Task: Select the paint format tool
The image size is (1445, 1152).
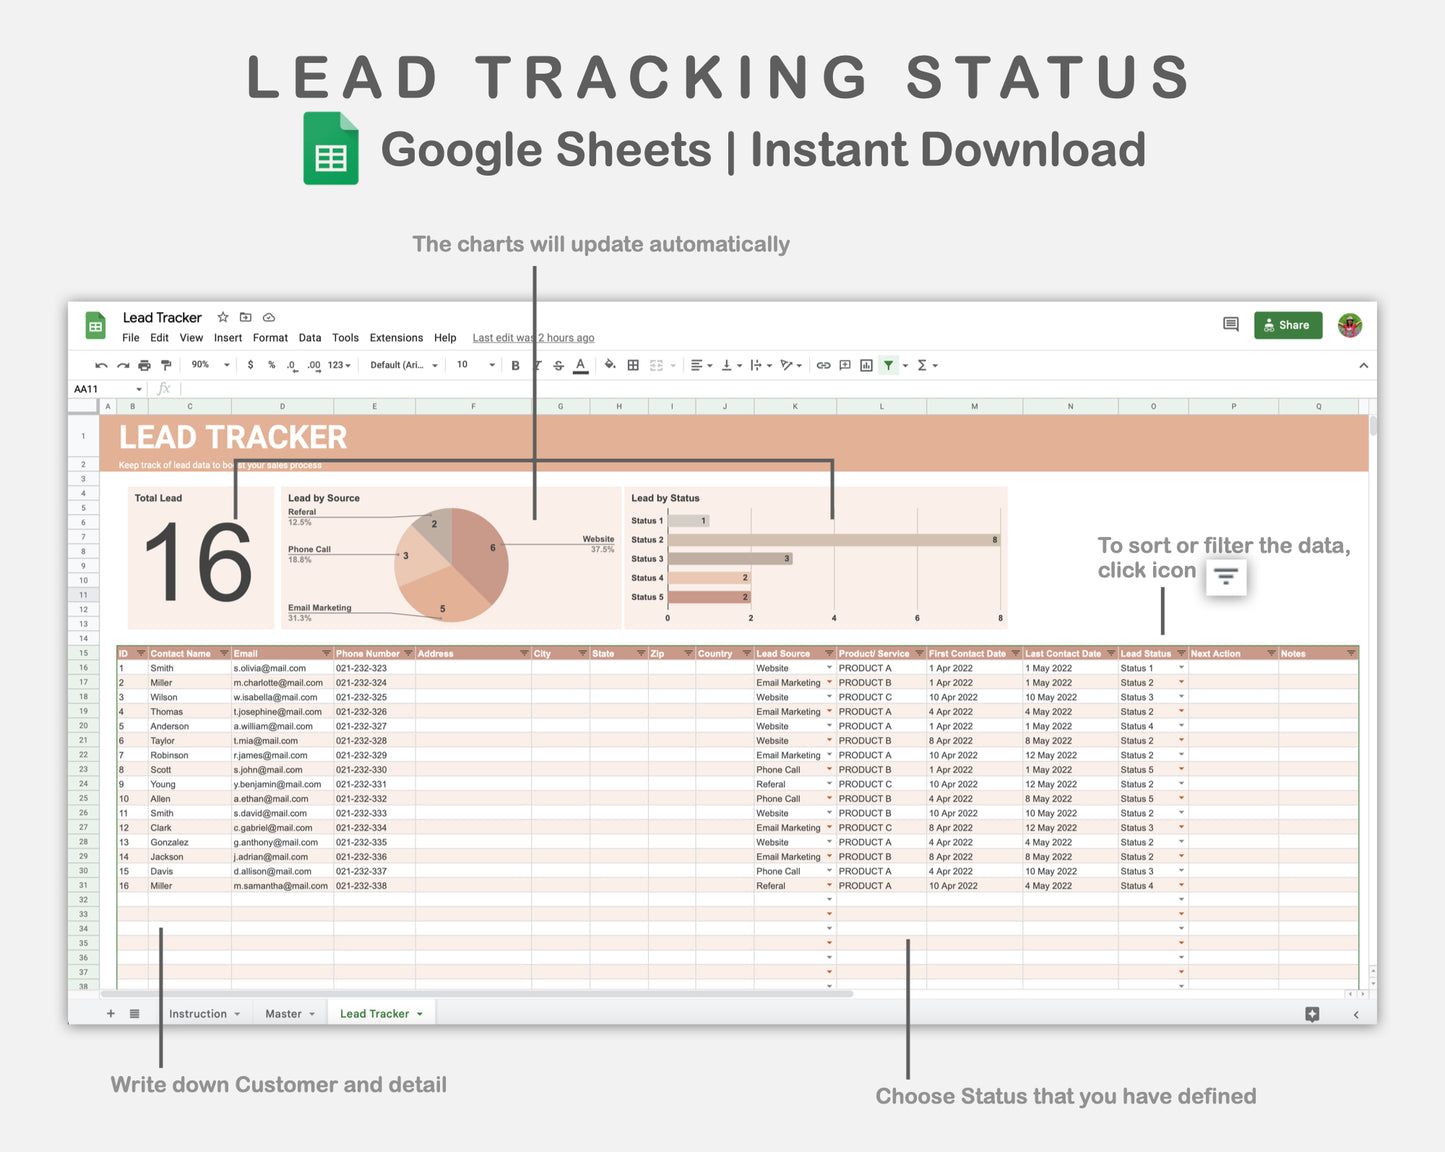Action: point(166,365)
